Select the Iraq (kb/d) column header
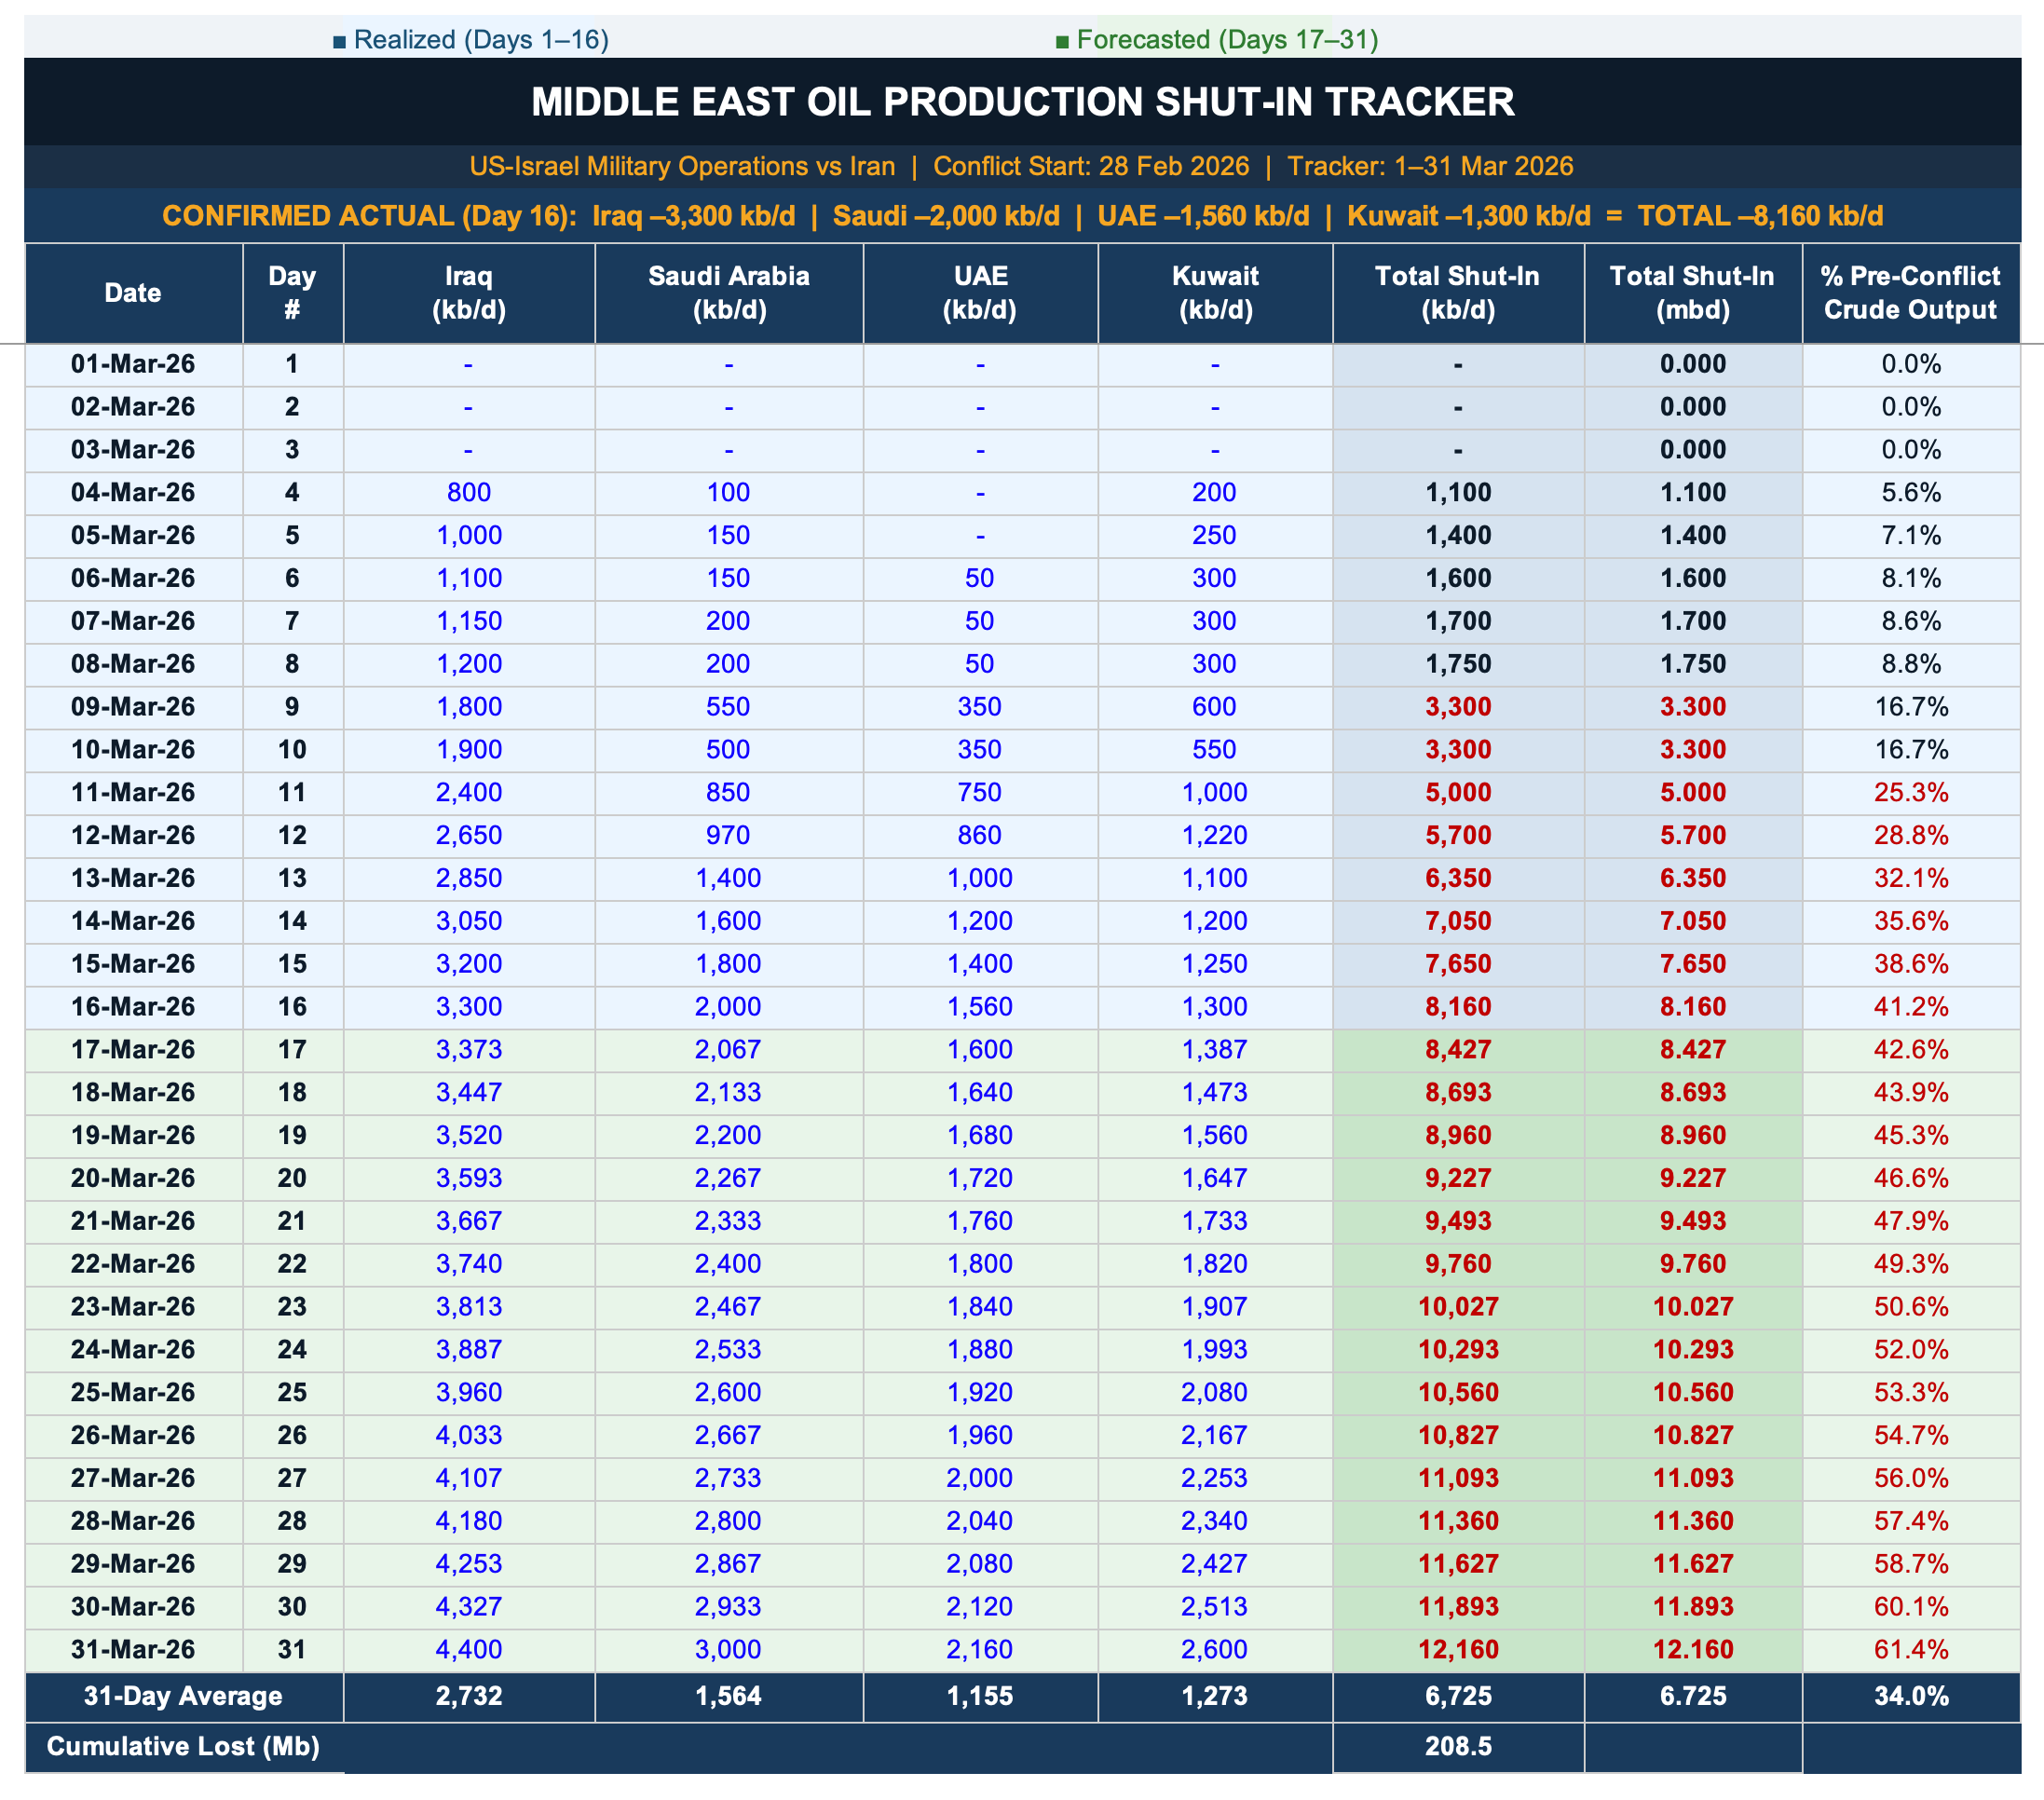The width and height of the screenshot is (2044, 1800). [x=468, y=292]
